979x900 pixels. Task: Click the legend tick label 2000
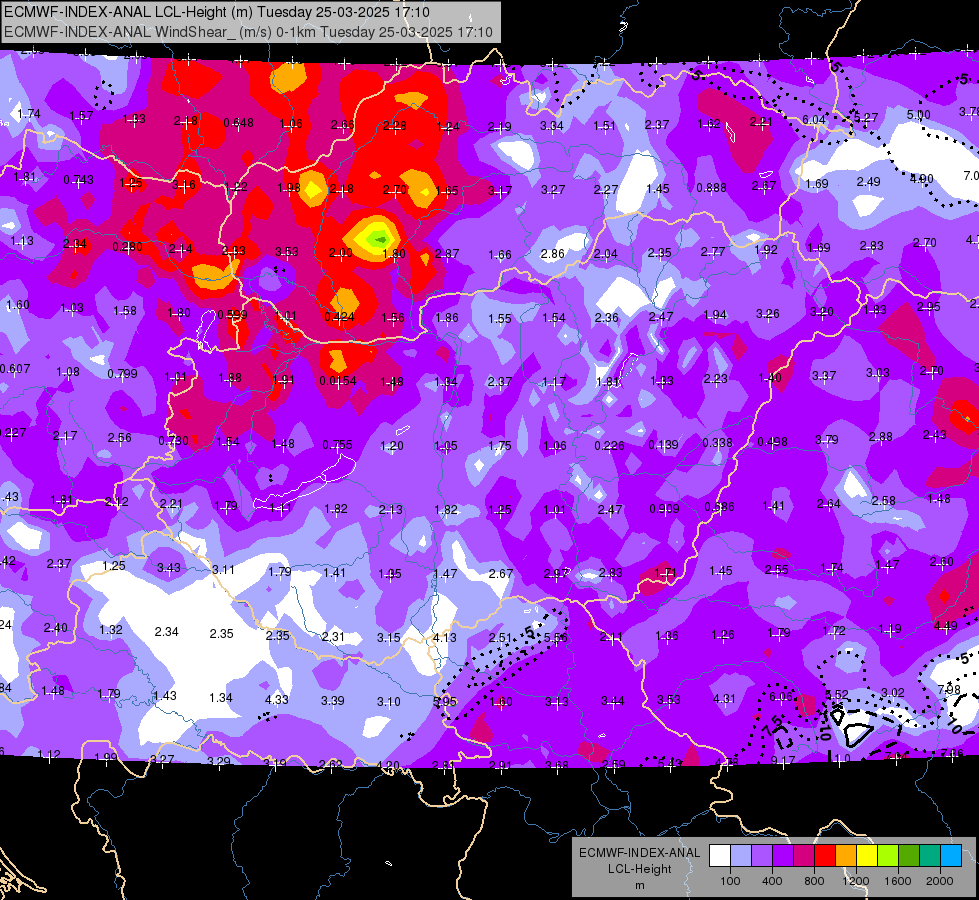pos(940,881)
